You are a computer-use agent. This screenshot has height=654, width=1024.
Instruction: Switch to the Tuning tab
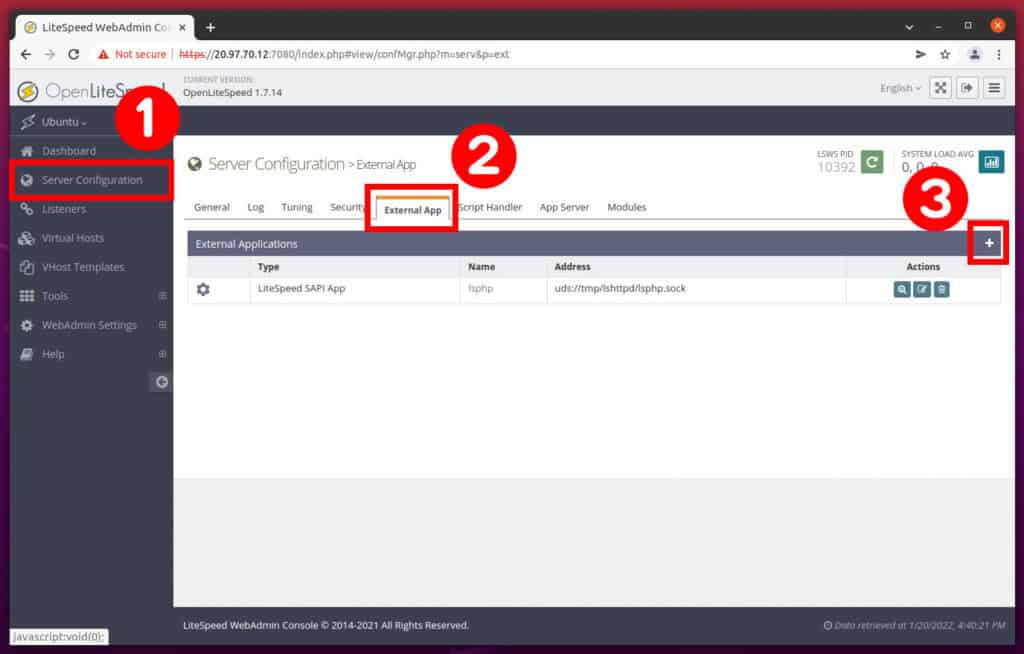click(296, 207)
